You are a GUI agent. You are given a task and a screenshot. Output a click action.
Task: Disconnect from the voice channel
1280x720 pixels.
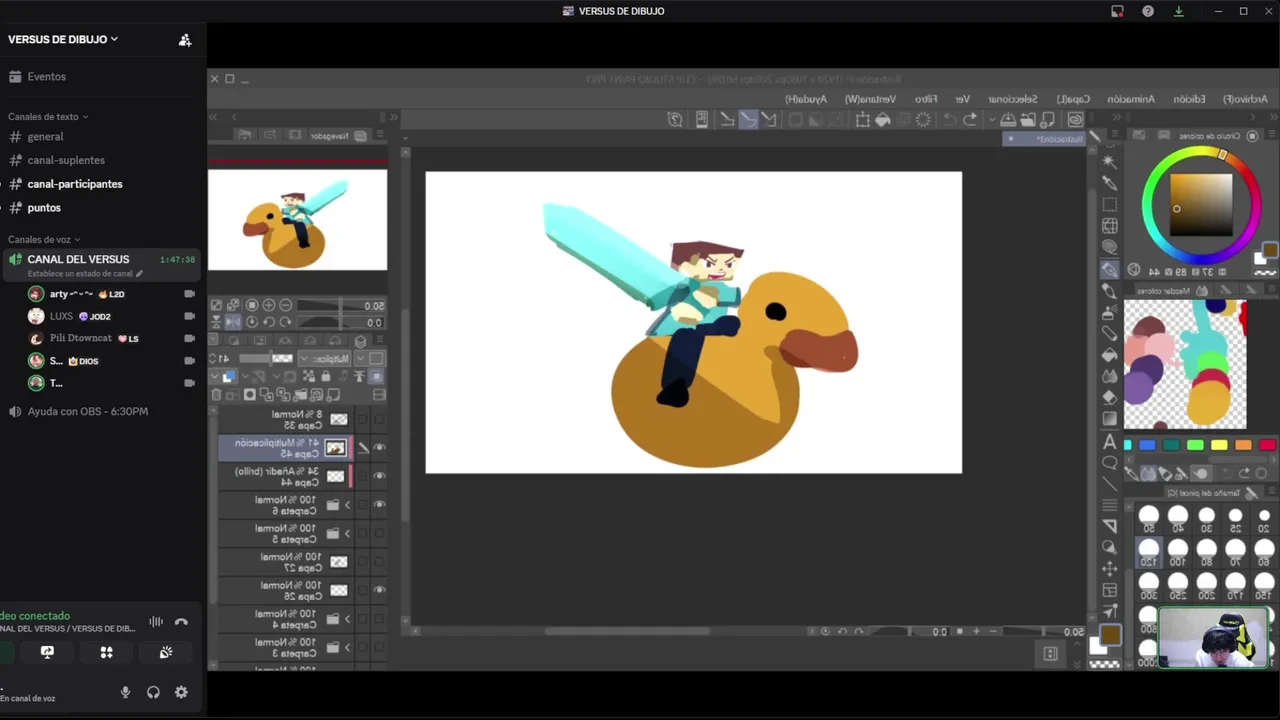181,622
